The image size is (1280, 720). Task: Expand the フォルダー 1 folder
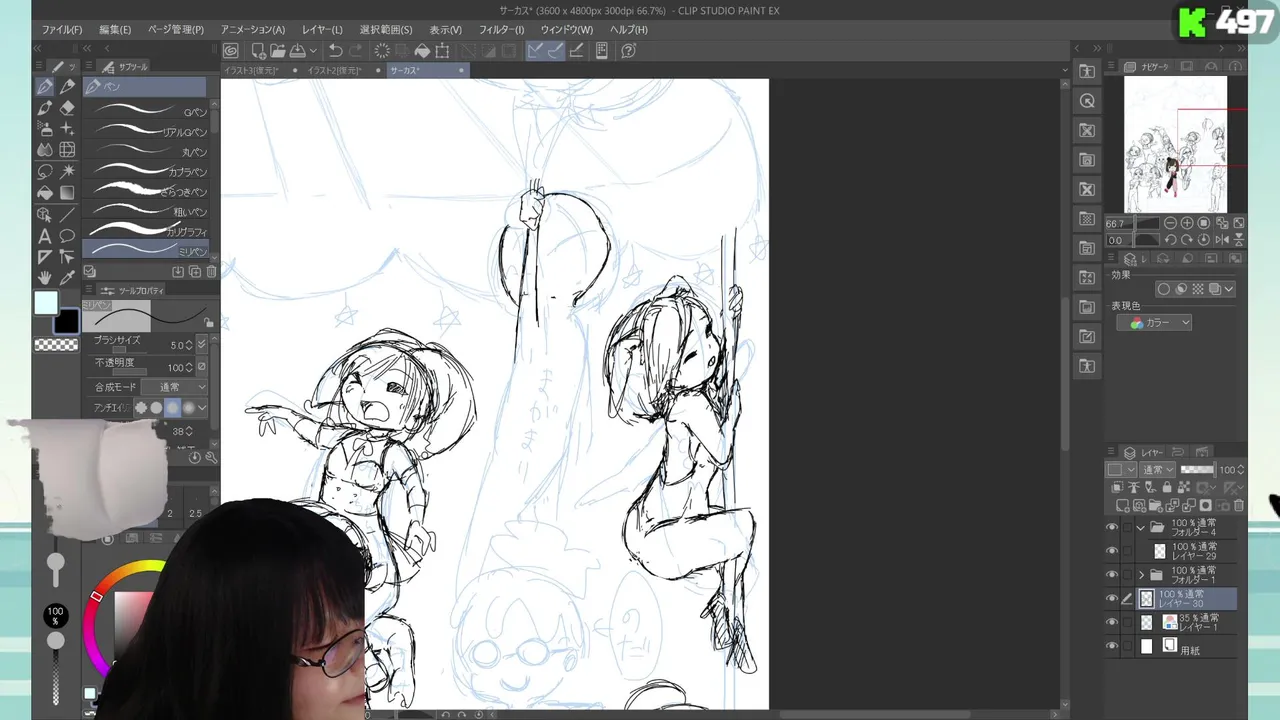click(1141, 575)
